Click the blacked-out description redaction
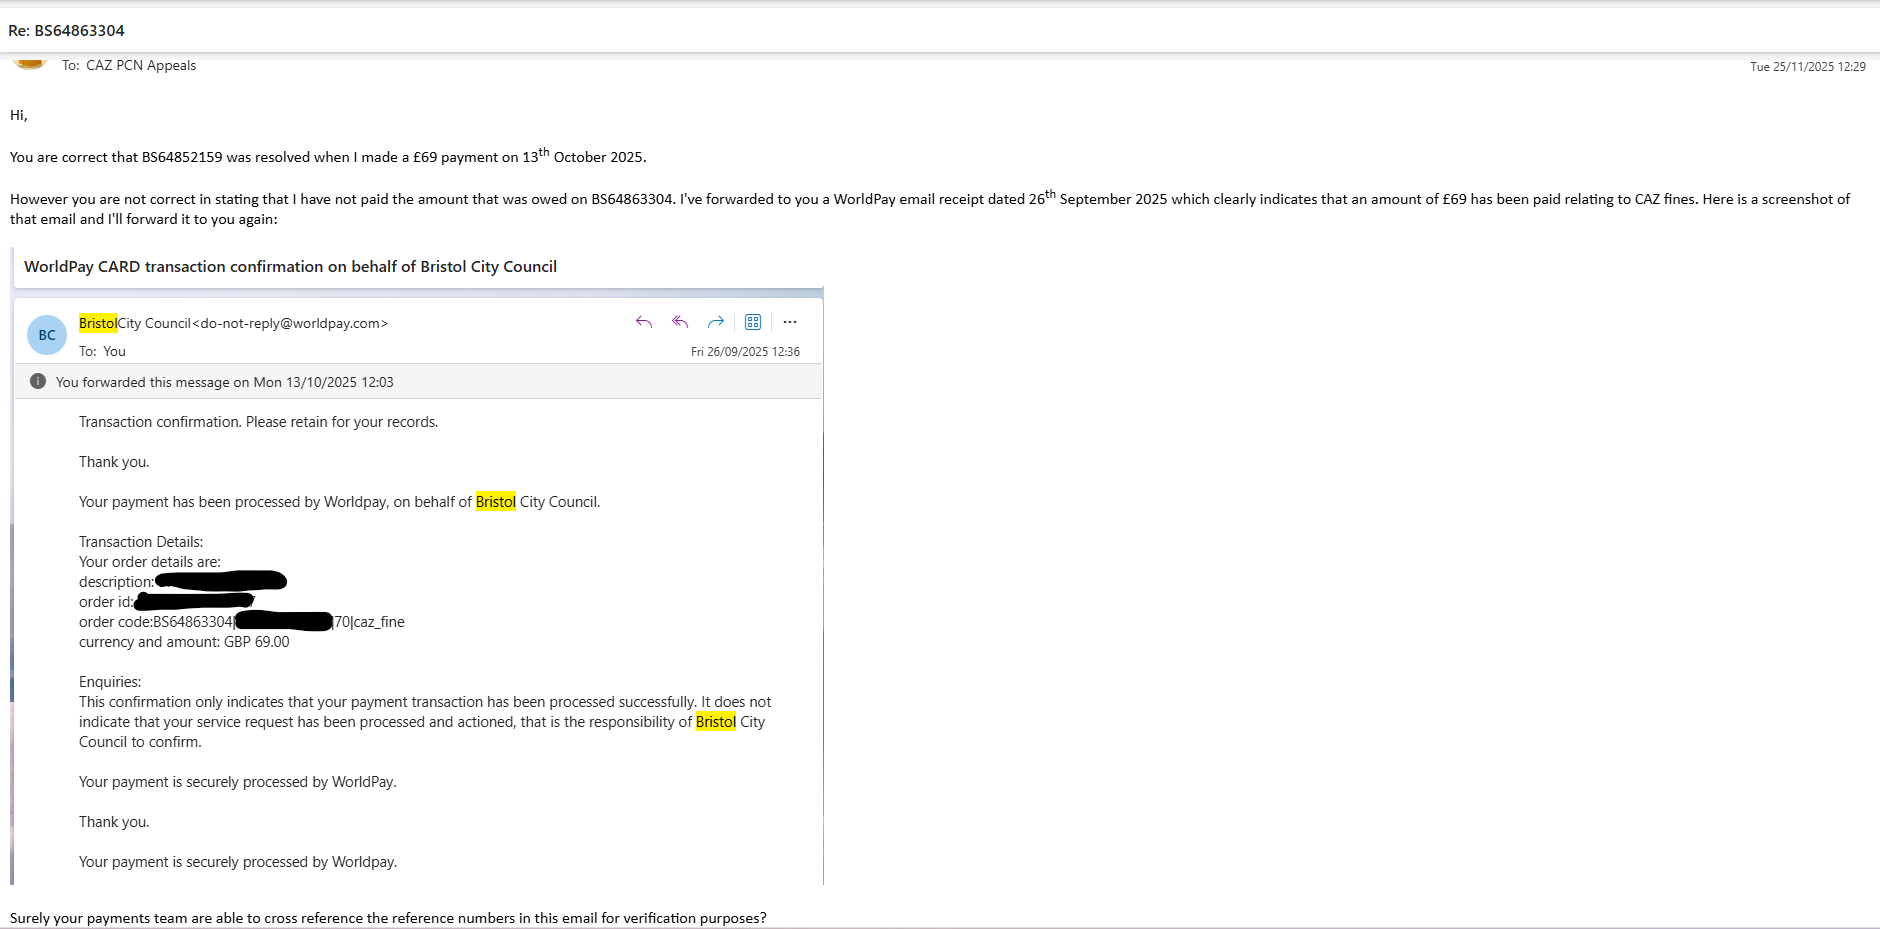Viewport: 1880px width, 929px height. click(x=221, y=581)
